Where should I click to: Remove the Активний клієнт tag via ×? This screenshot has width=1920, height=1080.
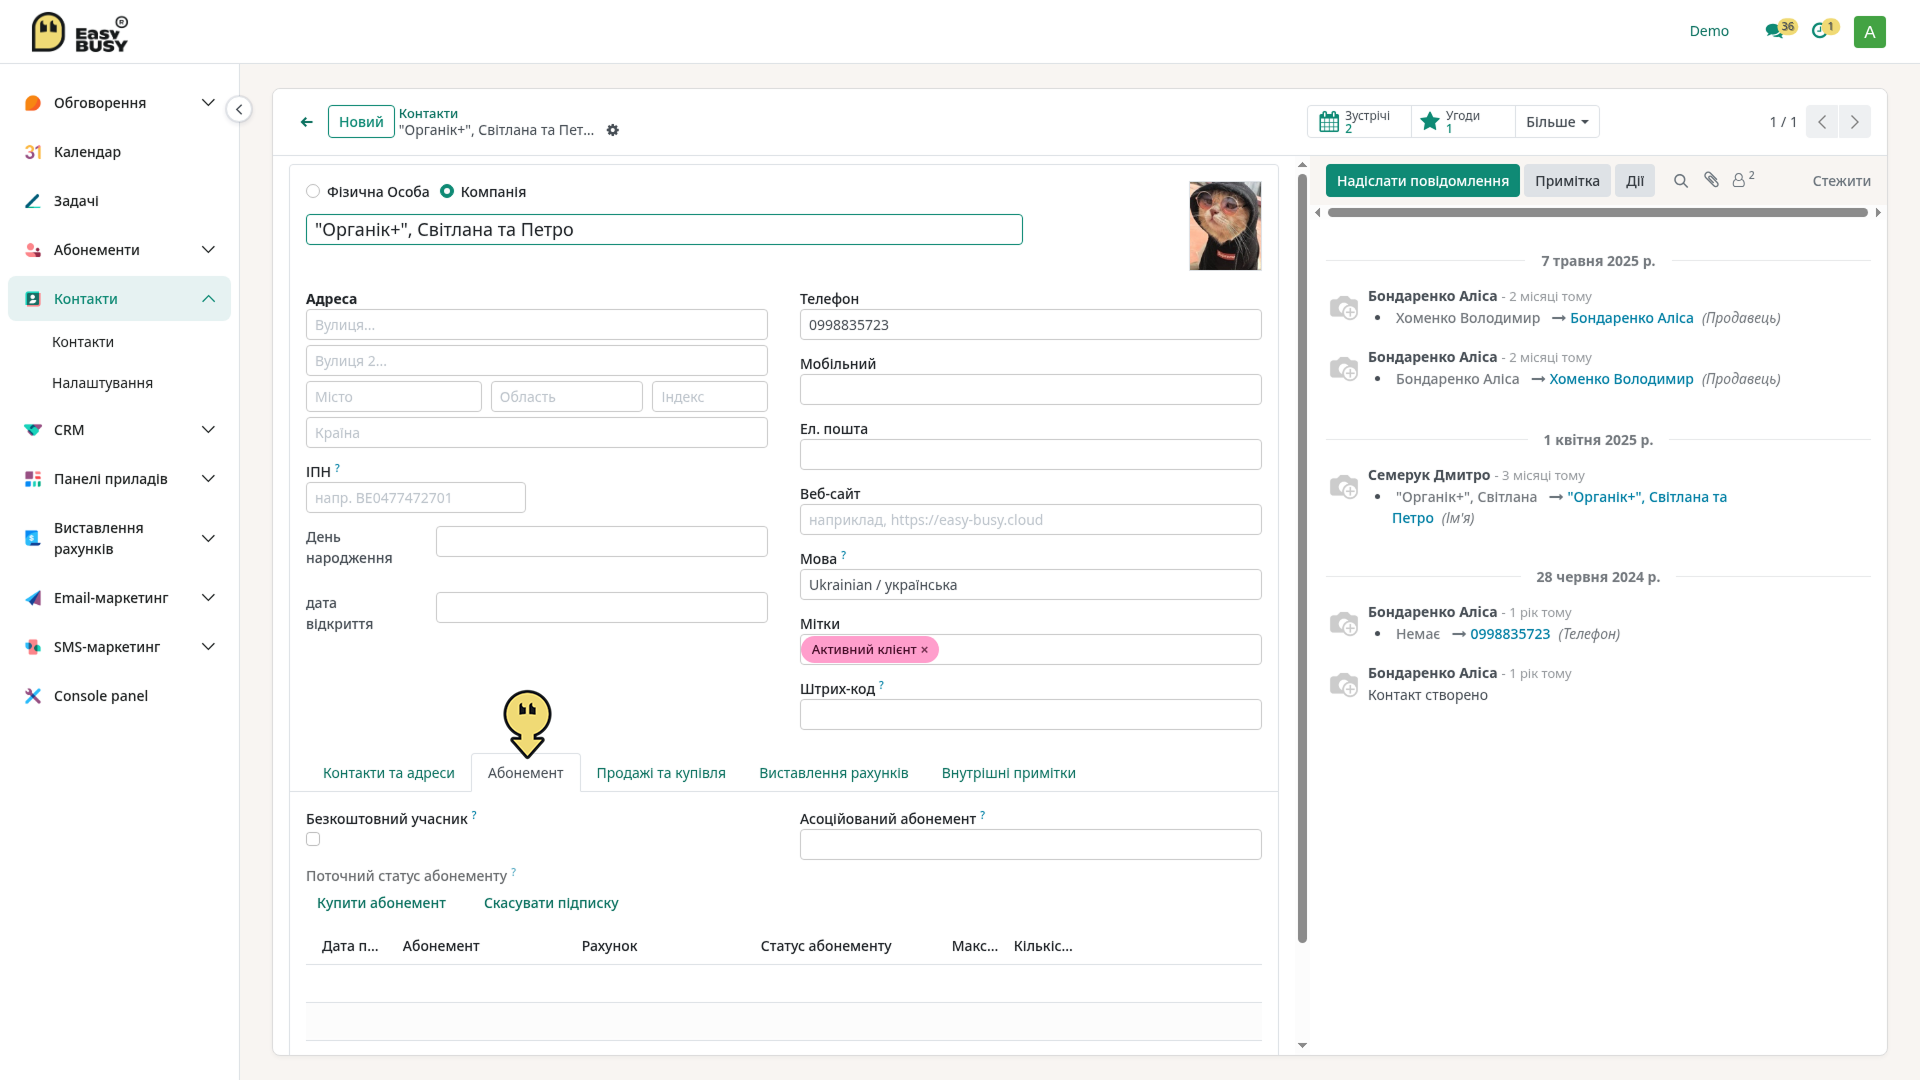tap(924, 650)
